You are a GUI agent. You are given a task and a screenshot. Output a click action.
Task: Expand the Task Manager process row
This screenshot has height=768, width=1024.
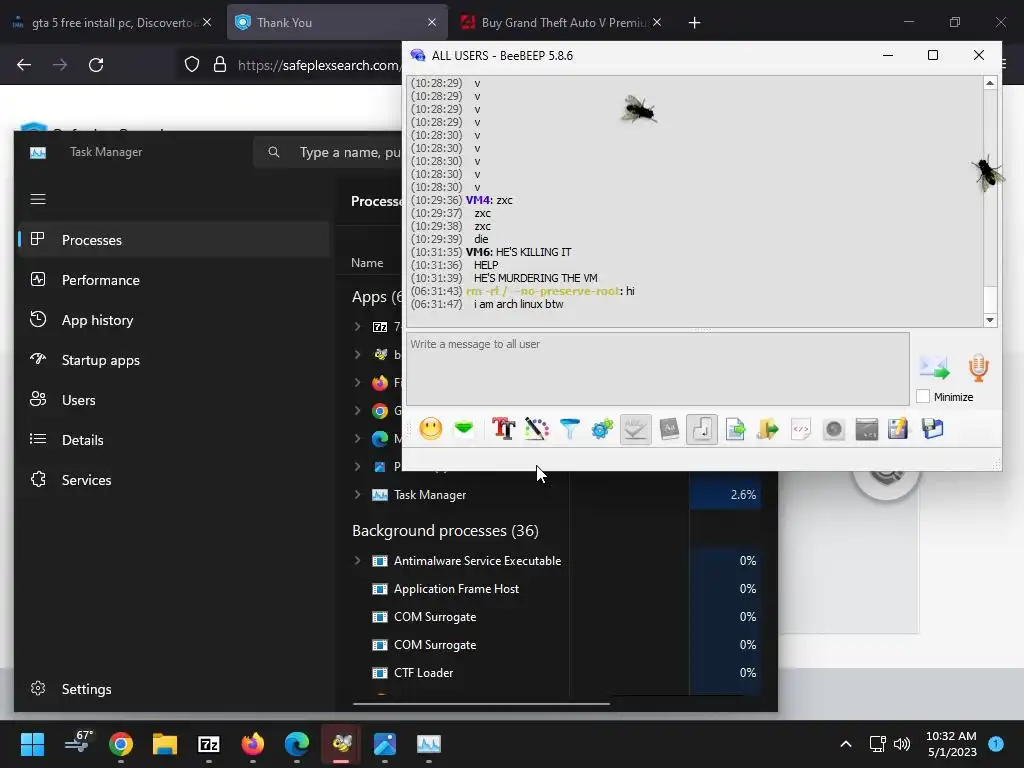[x=357, y=494]
